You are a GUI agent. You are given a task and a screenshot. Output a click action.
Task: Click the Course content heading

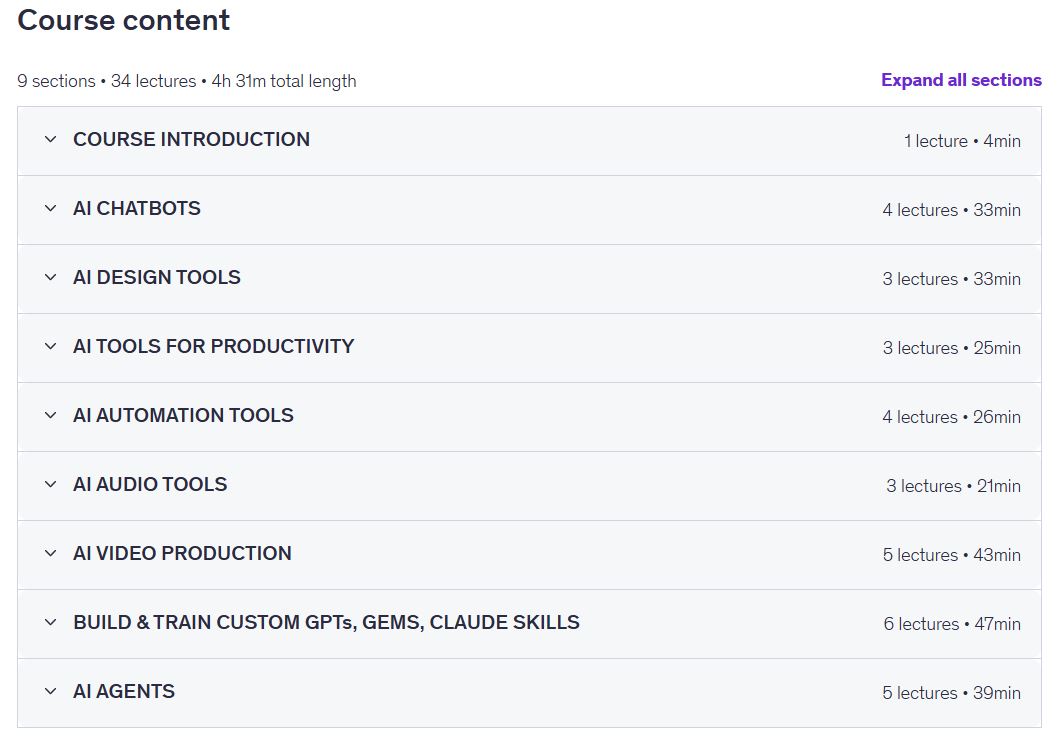click(123, 20)
